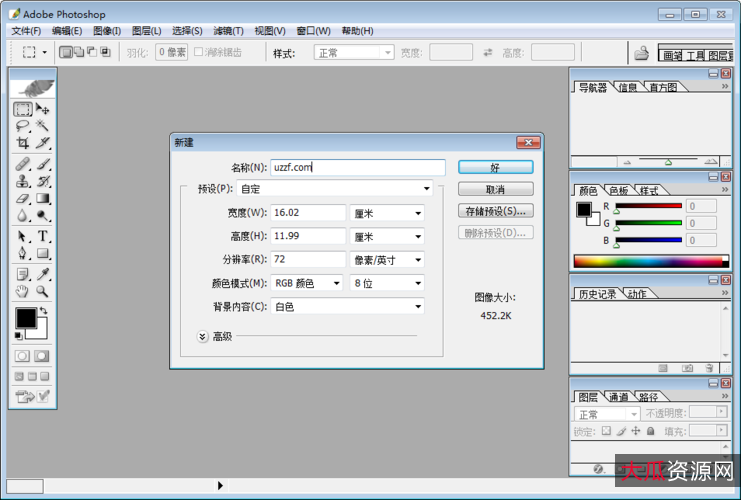Choose the Lasso tool
741x500 pixels.
(23, 126)
